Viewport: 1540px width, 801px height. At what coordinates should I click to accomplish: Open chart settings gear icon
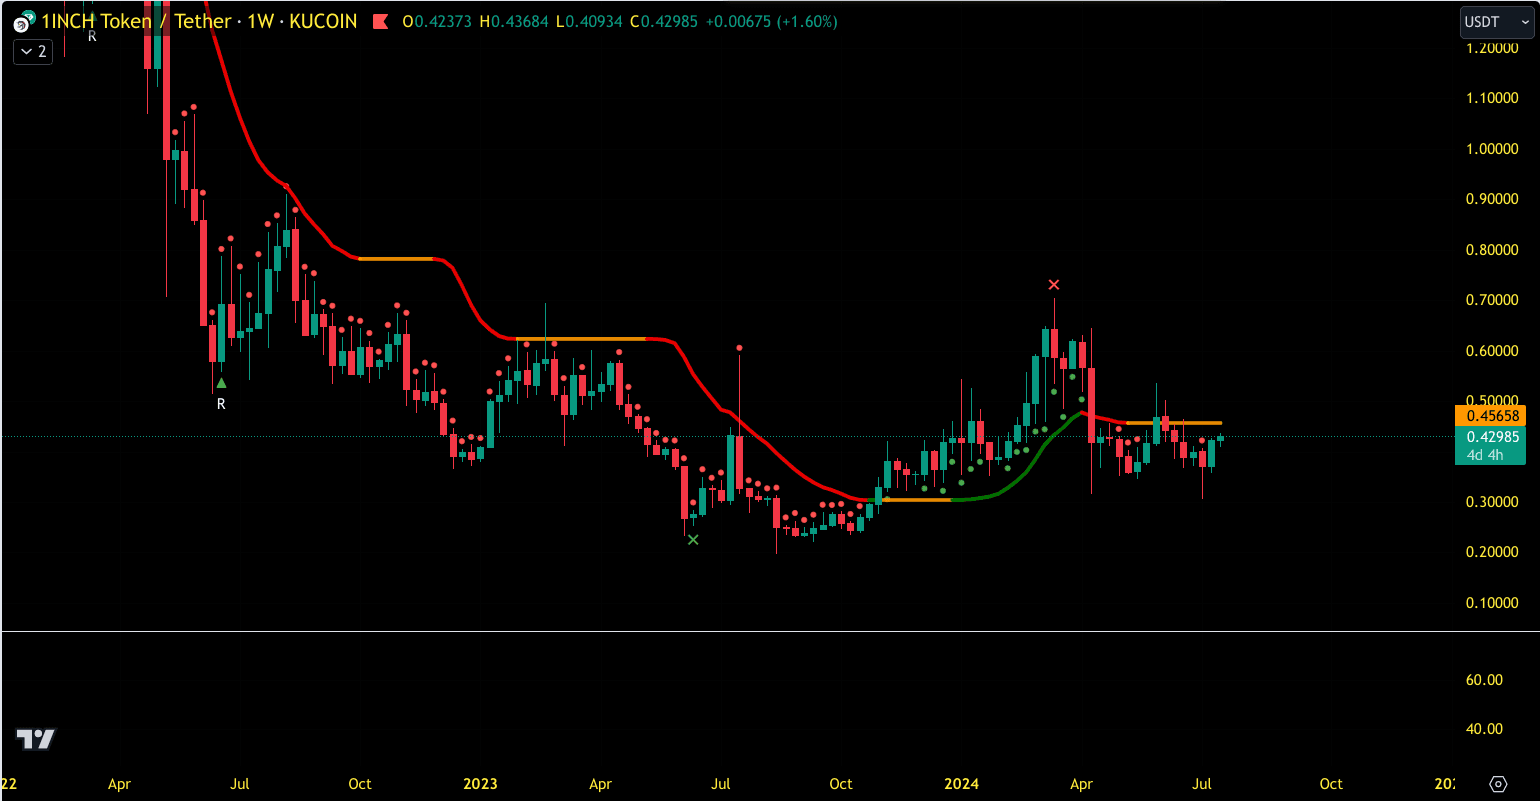(x=1498, y=783)
